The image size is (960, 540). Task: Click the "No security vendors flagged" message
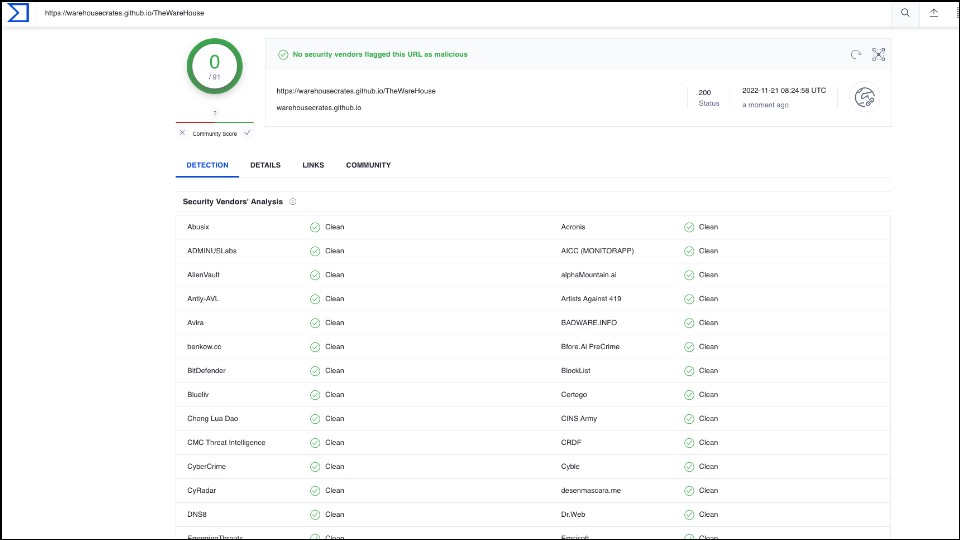(380, 54)
